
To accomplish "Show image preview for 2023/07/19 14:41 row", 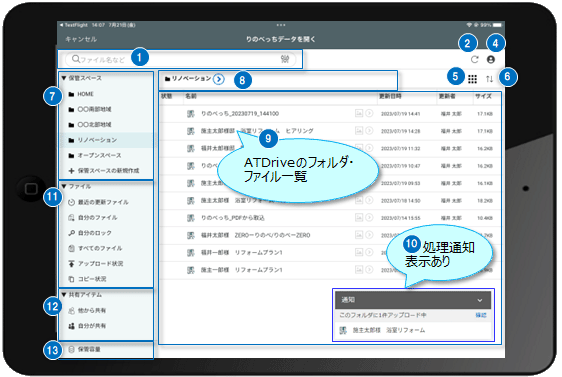I will 359,113.
